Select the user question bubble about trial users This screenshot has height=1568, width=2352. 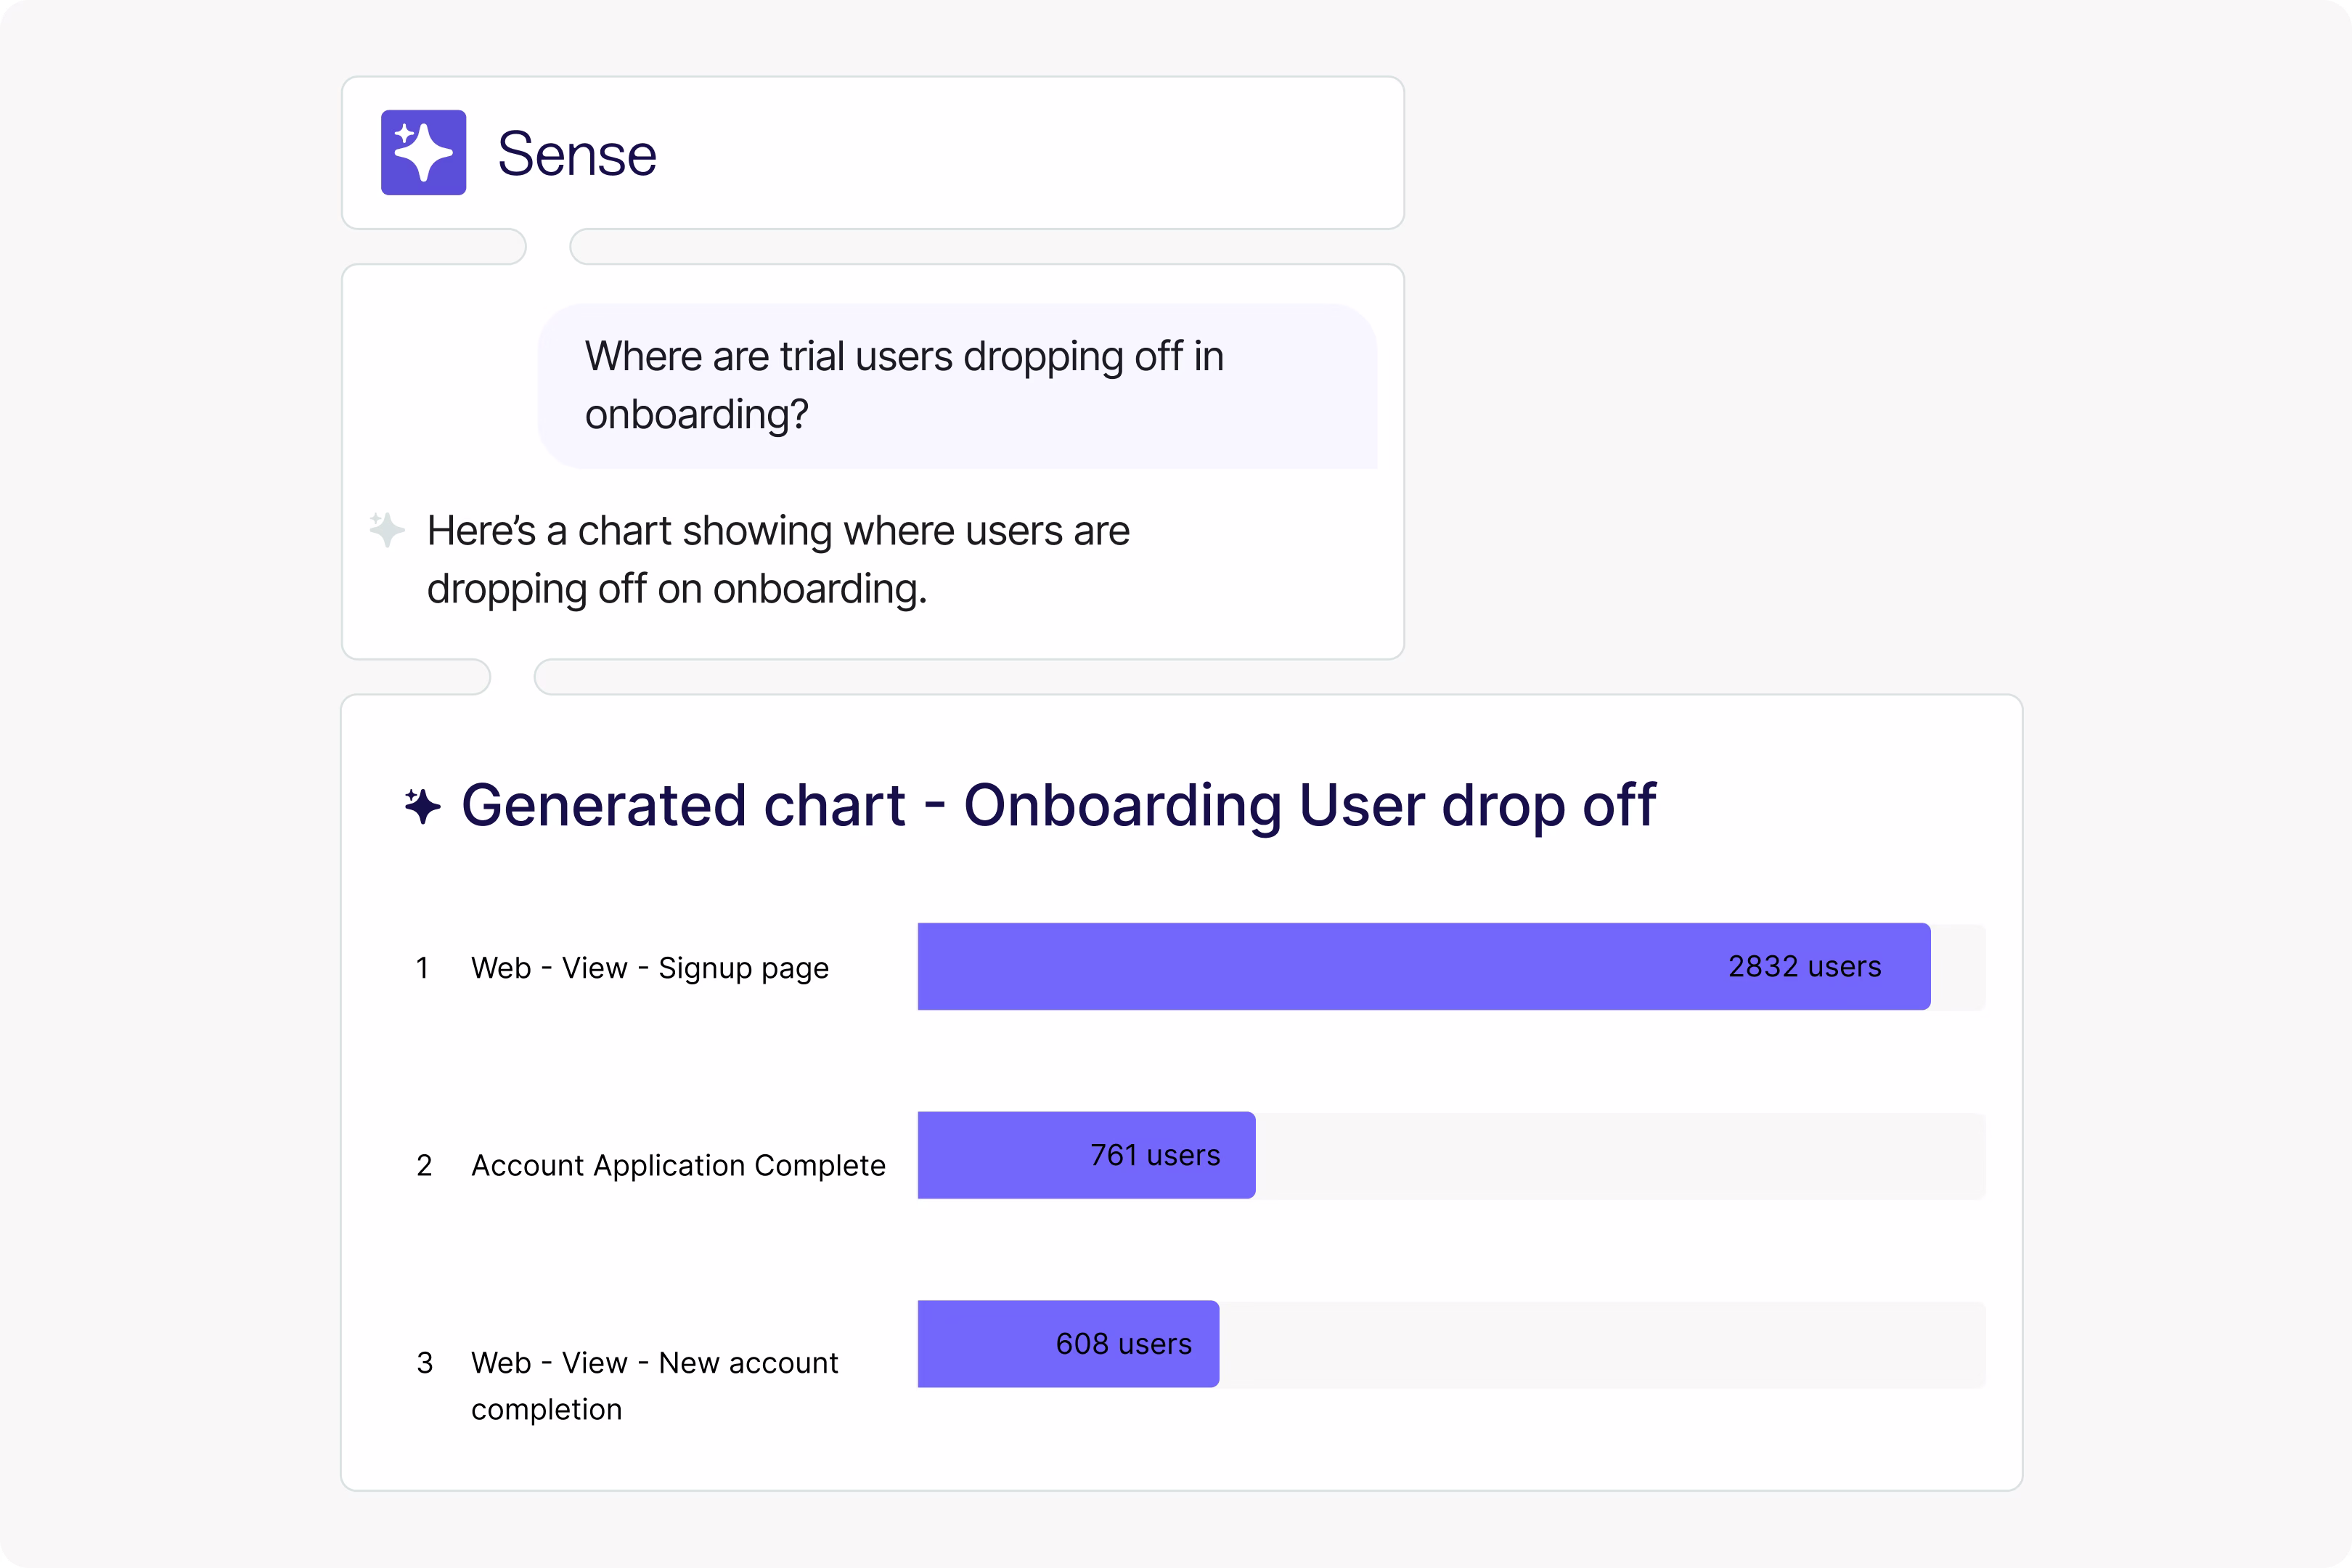pyautogui.click(x=957, y=386)
